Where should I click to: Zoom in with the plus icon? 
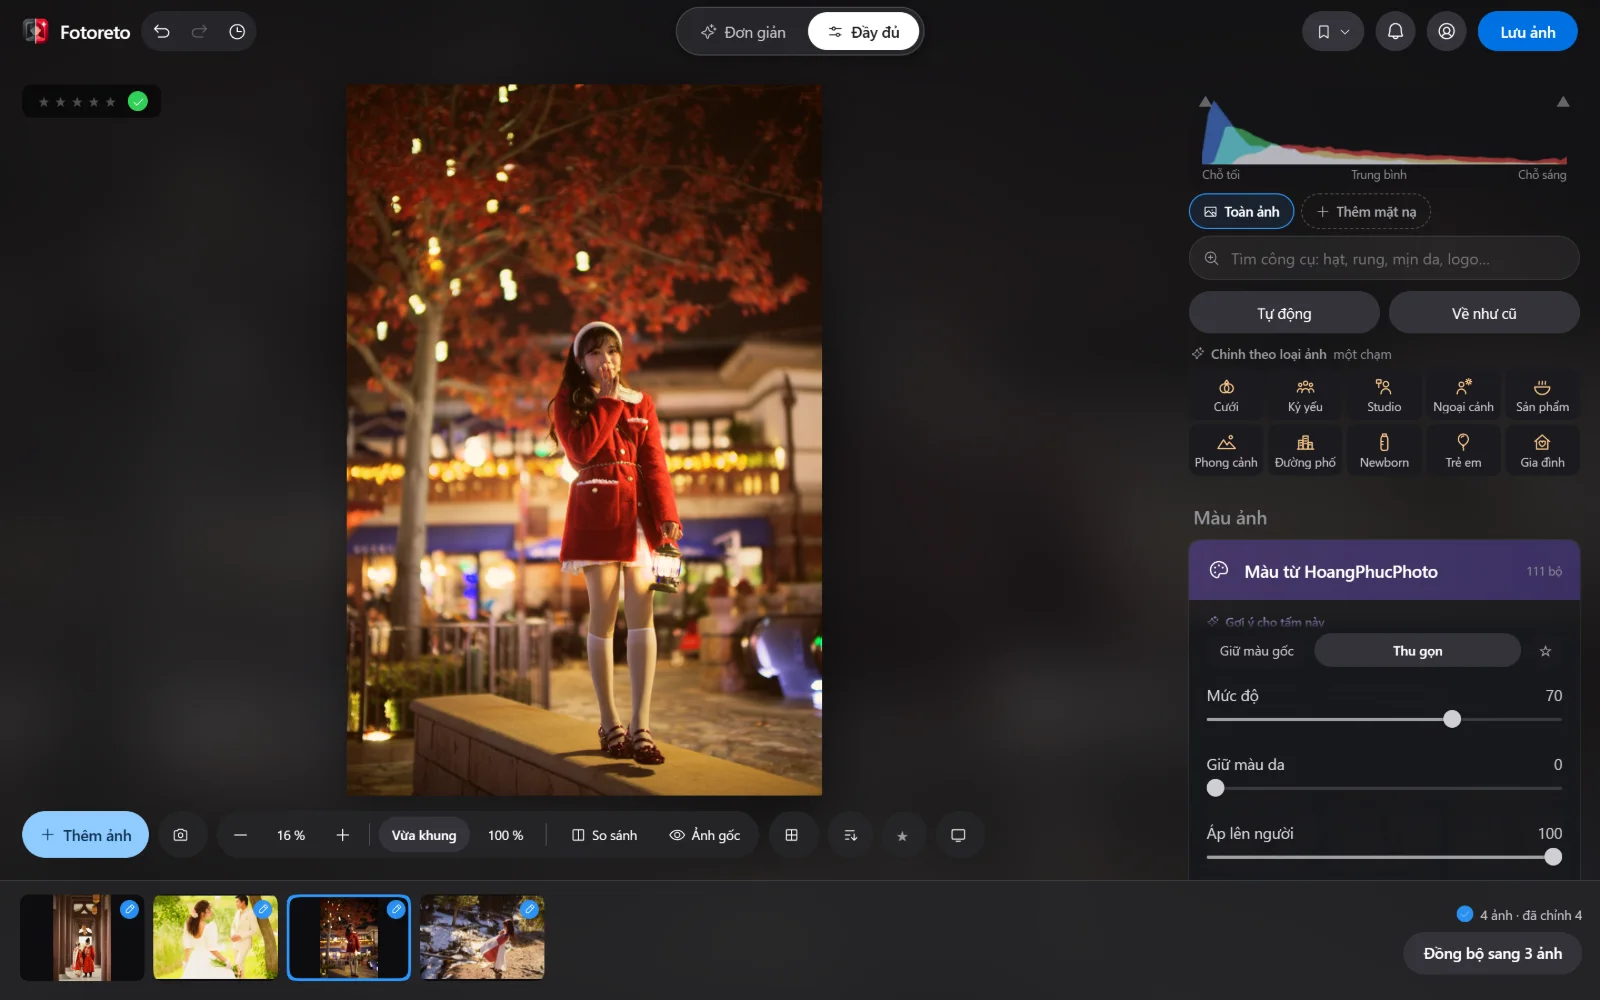point(342,835)
